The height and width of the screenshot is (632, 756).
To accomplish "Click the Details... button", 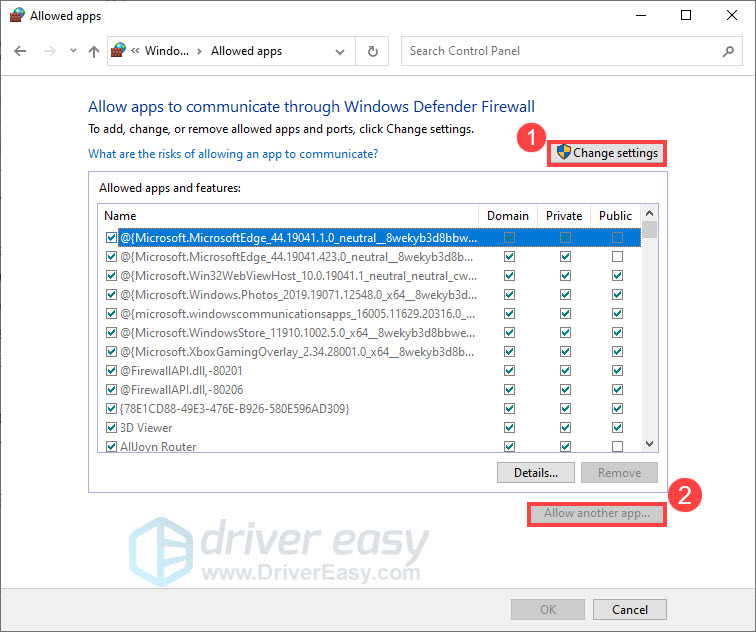I will point(534,472).
